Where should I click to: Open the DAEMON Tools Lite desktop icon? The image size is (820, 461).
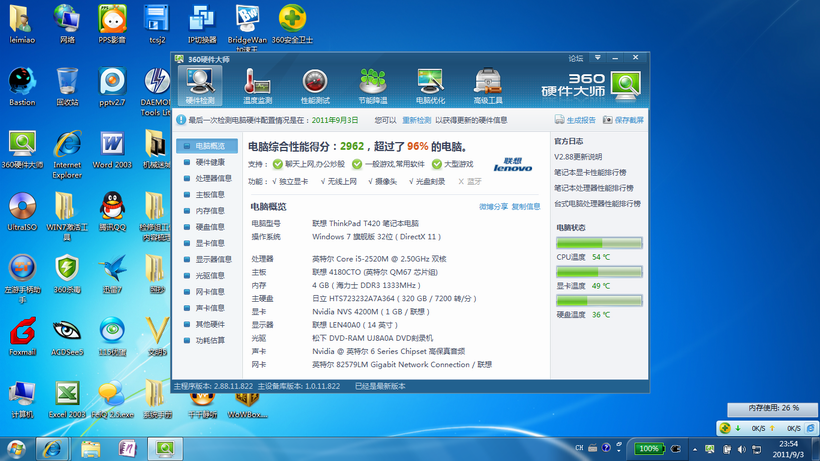(156, 92)
